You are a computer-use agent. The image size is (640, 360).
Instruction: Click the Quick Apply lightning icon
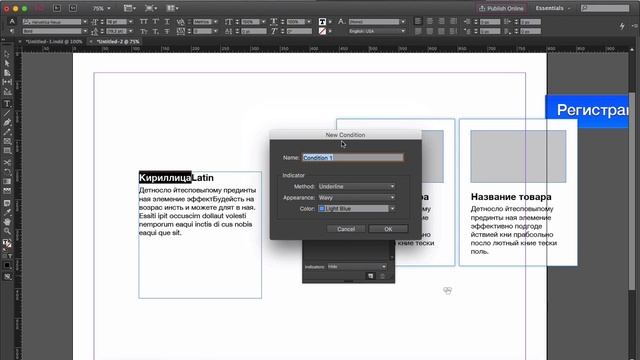(x=622, y=26)
